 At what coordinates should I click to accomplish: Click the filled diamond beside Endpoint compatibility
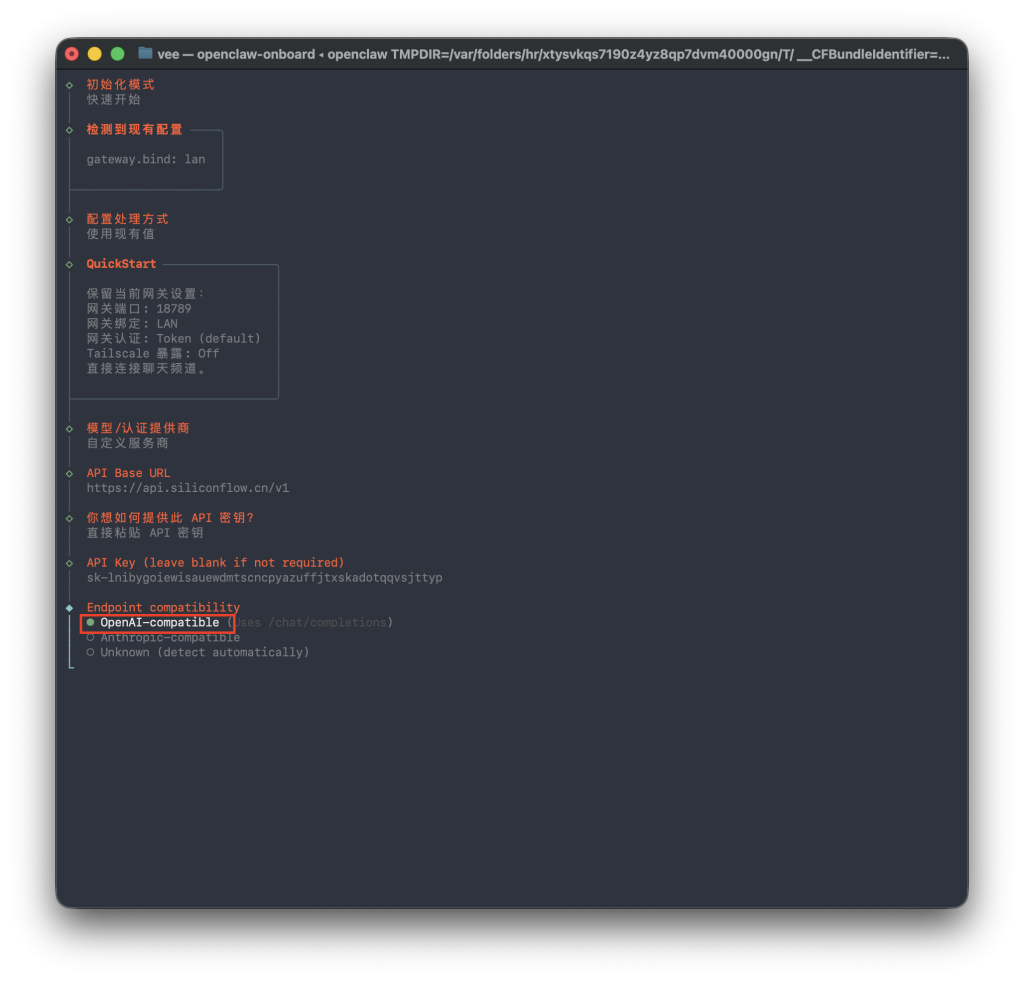coord(69,608)
